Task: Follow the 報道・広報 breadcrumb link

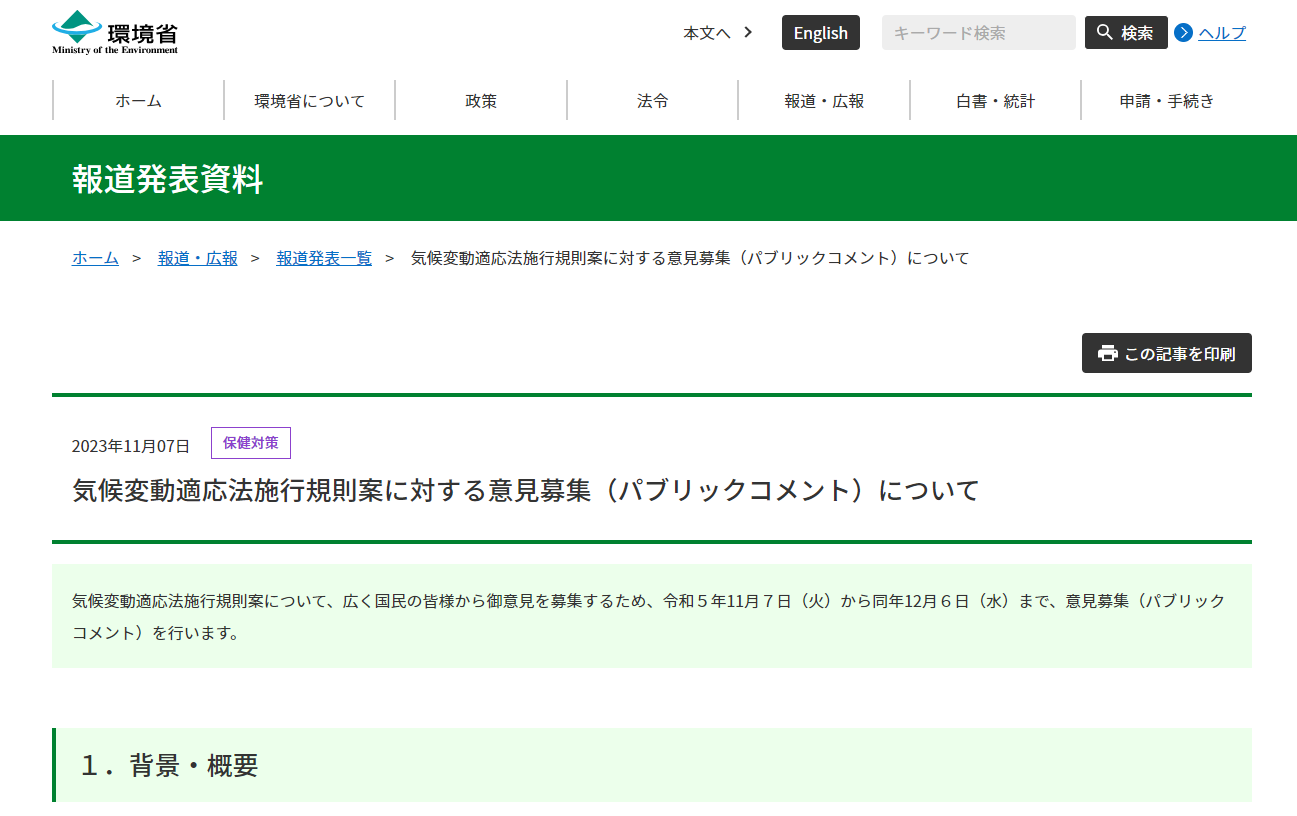Action: click(197, 257)
